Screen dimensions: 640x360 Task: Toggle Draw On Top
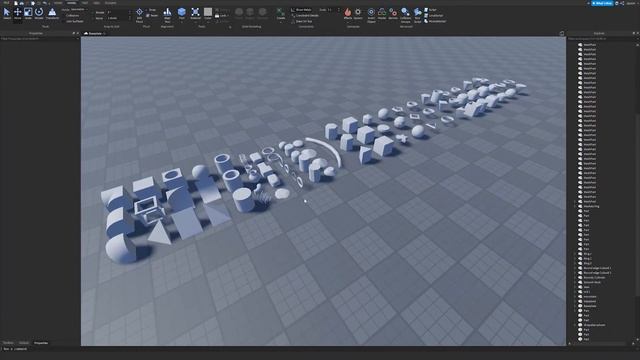301,21
